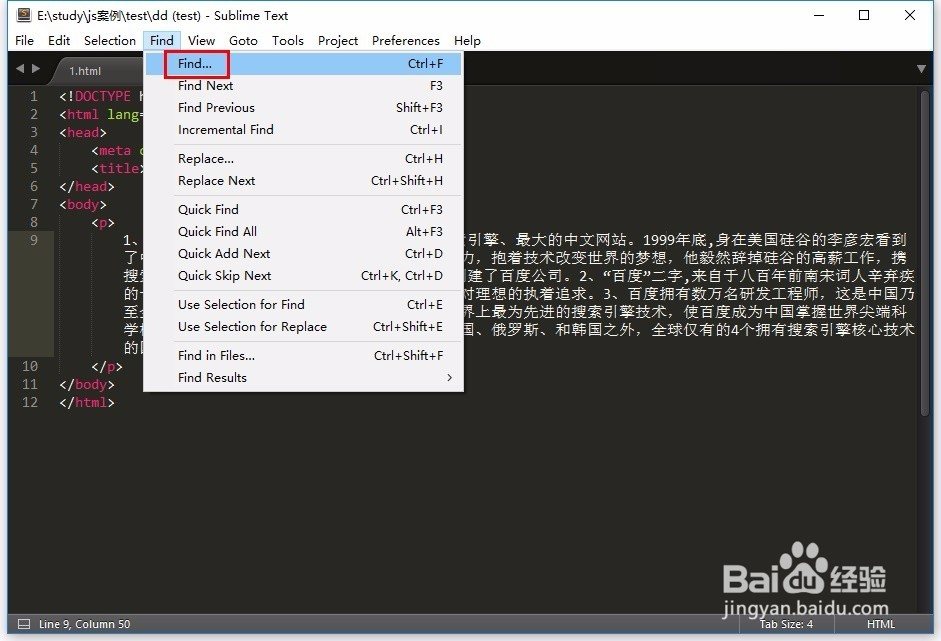Open the Project menu
This screenshot has width=941, height=641.
338,40
